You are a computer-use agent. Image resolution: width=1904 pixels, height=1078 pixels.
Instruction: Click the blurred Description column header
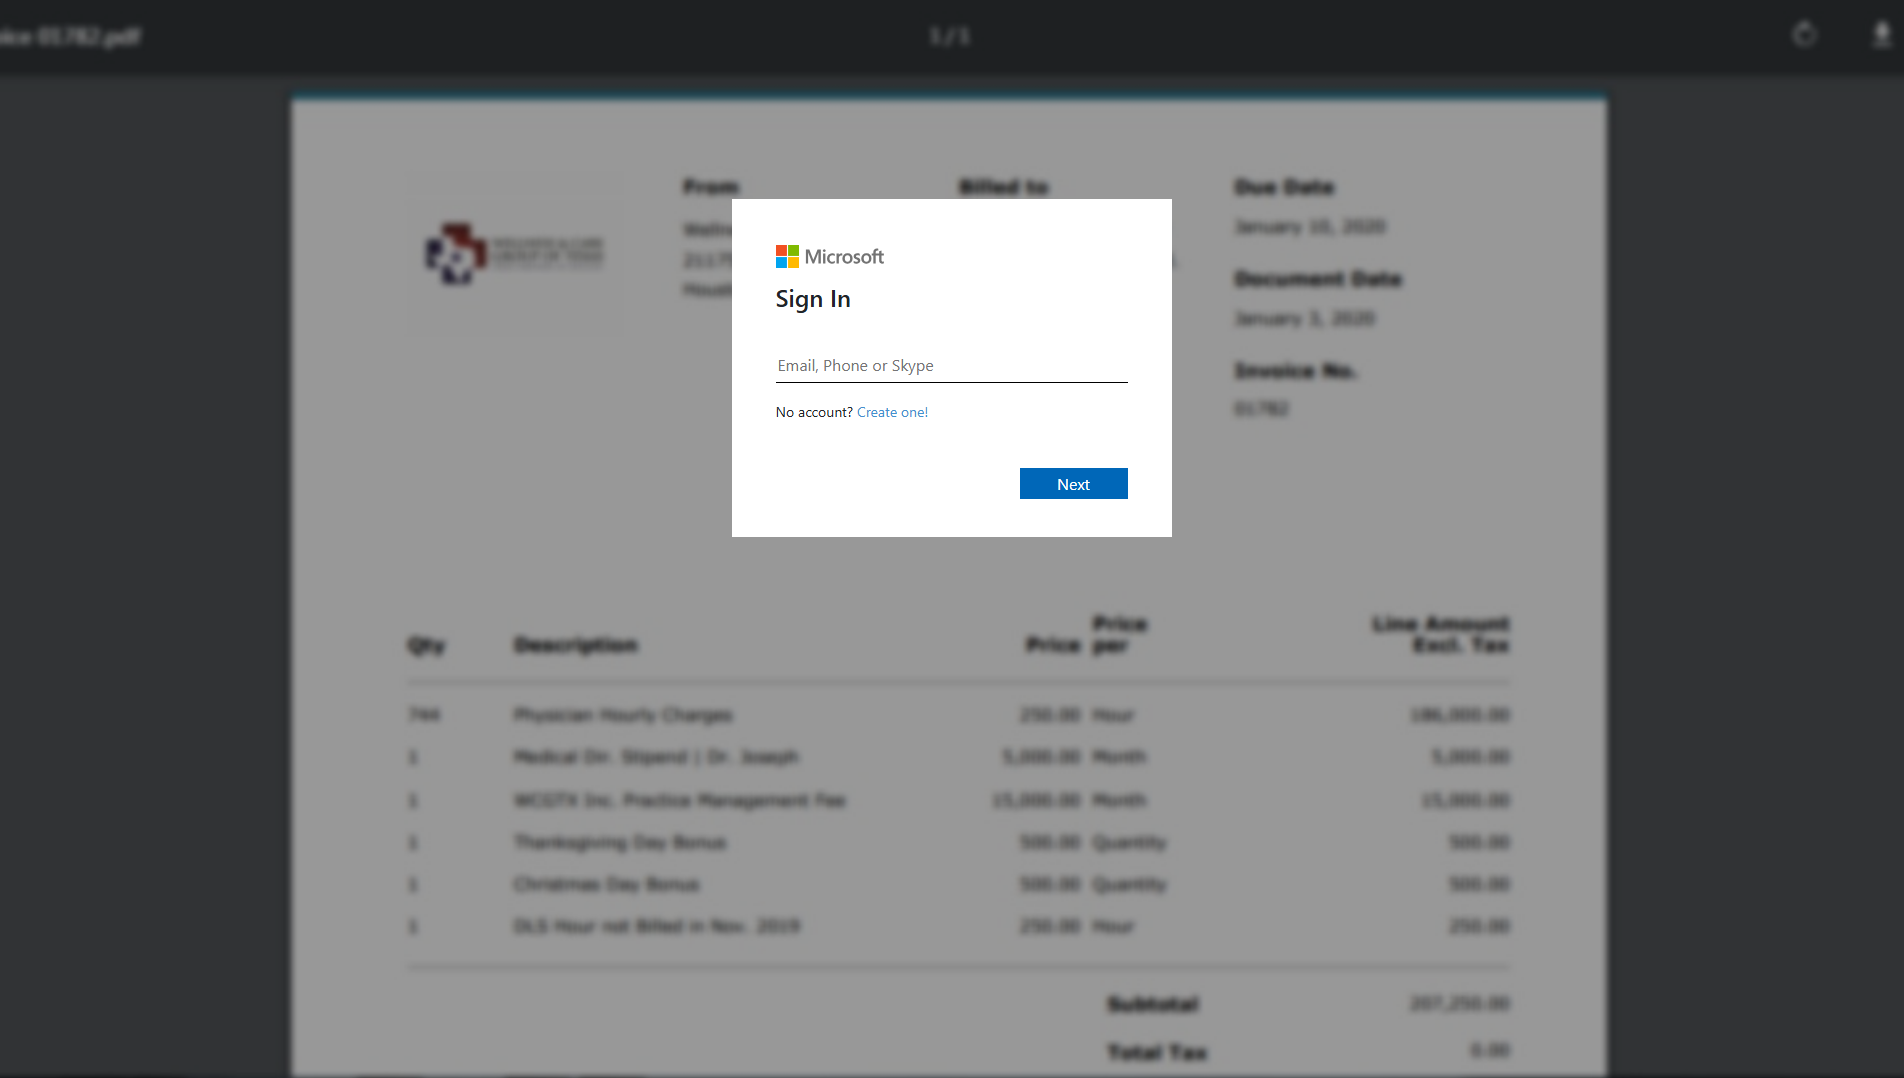pyautogui.click(x=576, y=645)
